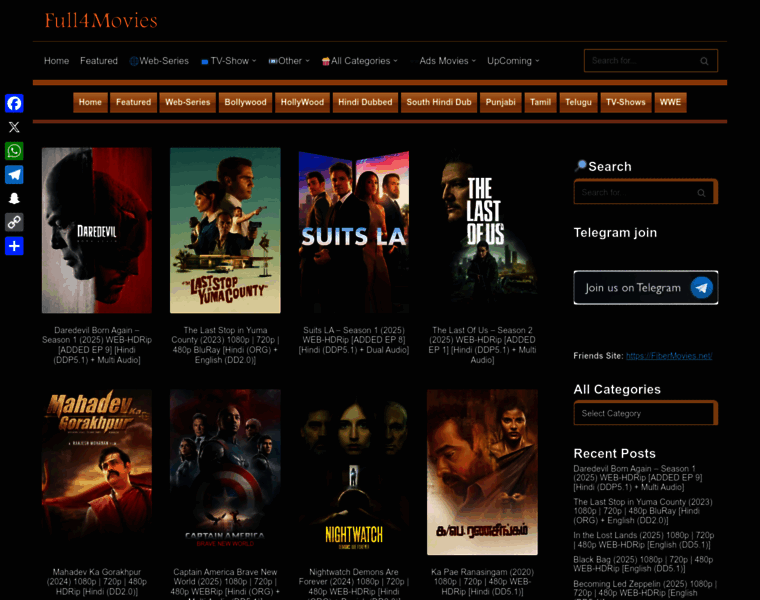This screenshot has width=760, height=600.
Task: Open the Punjabi category button
Action: [x=501, y=102]
